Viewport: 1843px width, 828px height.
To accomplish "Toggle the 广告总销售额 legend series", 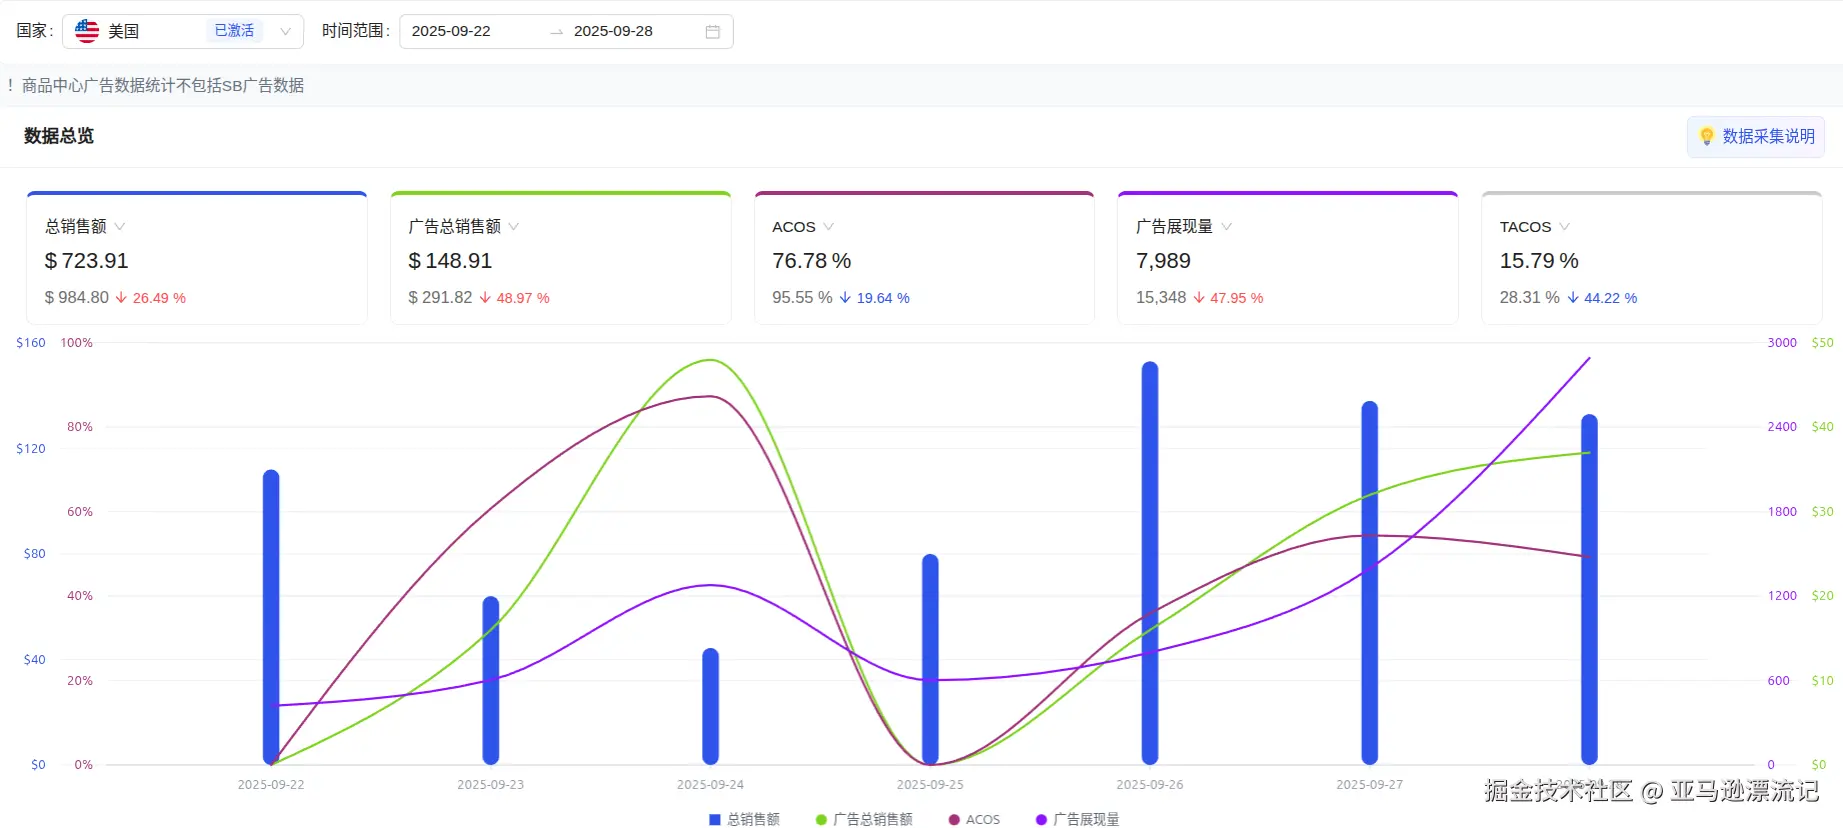I will 864,819.
